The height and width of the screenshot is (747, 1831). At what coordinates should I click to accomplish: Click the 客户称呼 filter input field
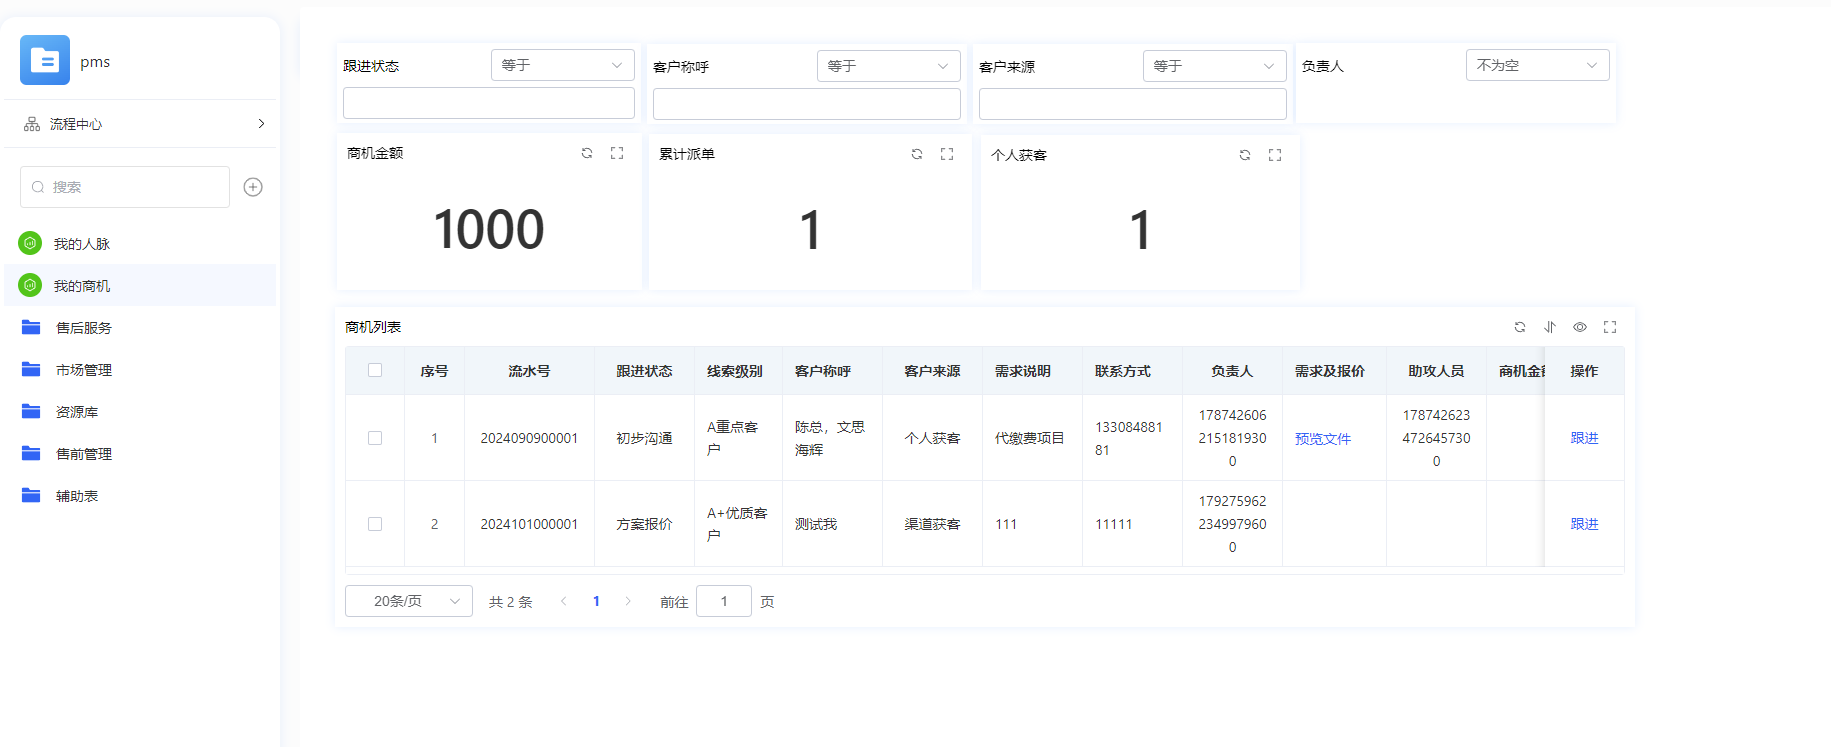coord(806,104)
